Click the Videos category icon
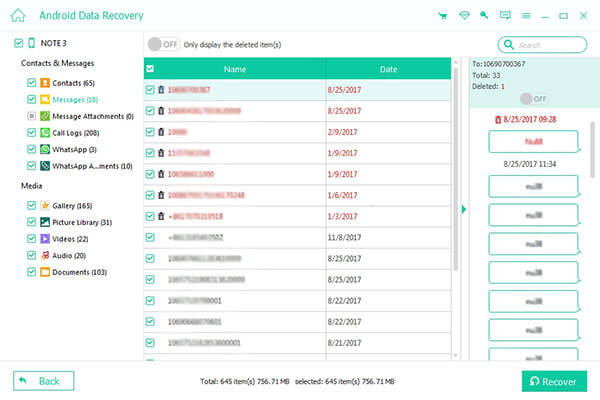Image resolution: width=600 pixels, height=400 pixels. click(x=45, y=238)
